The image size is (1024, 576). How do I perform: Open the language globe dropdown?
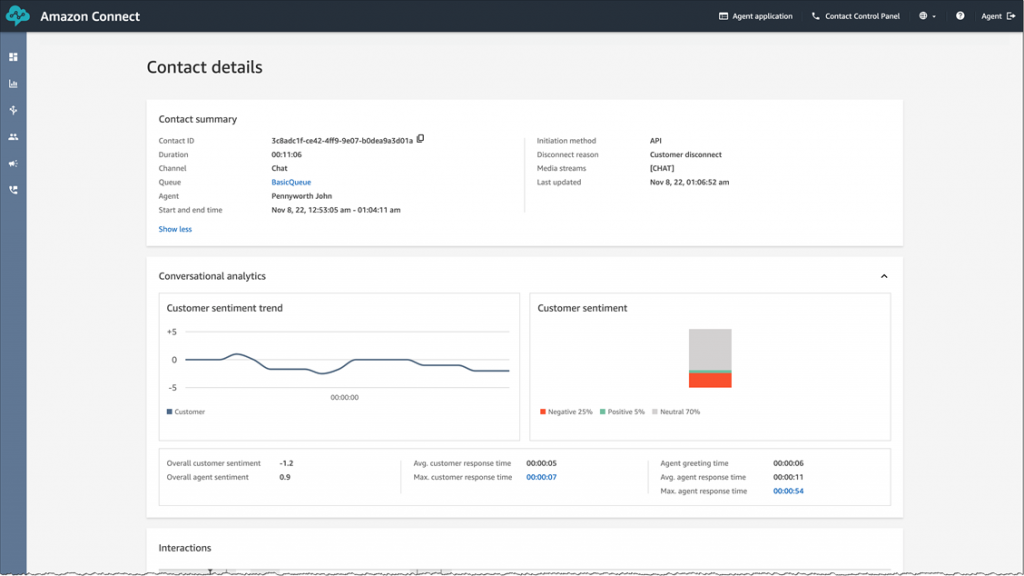coord(926,16)
